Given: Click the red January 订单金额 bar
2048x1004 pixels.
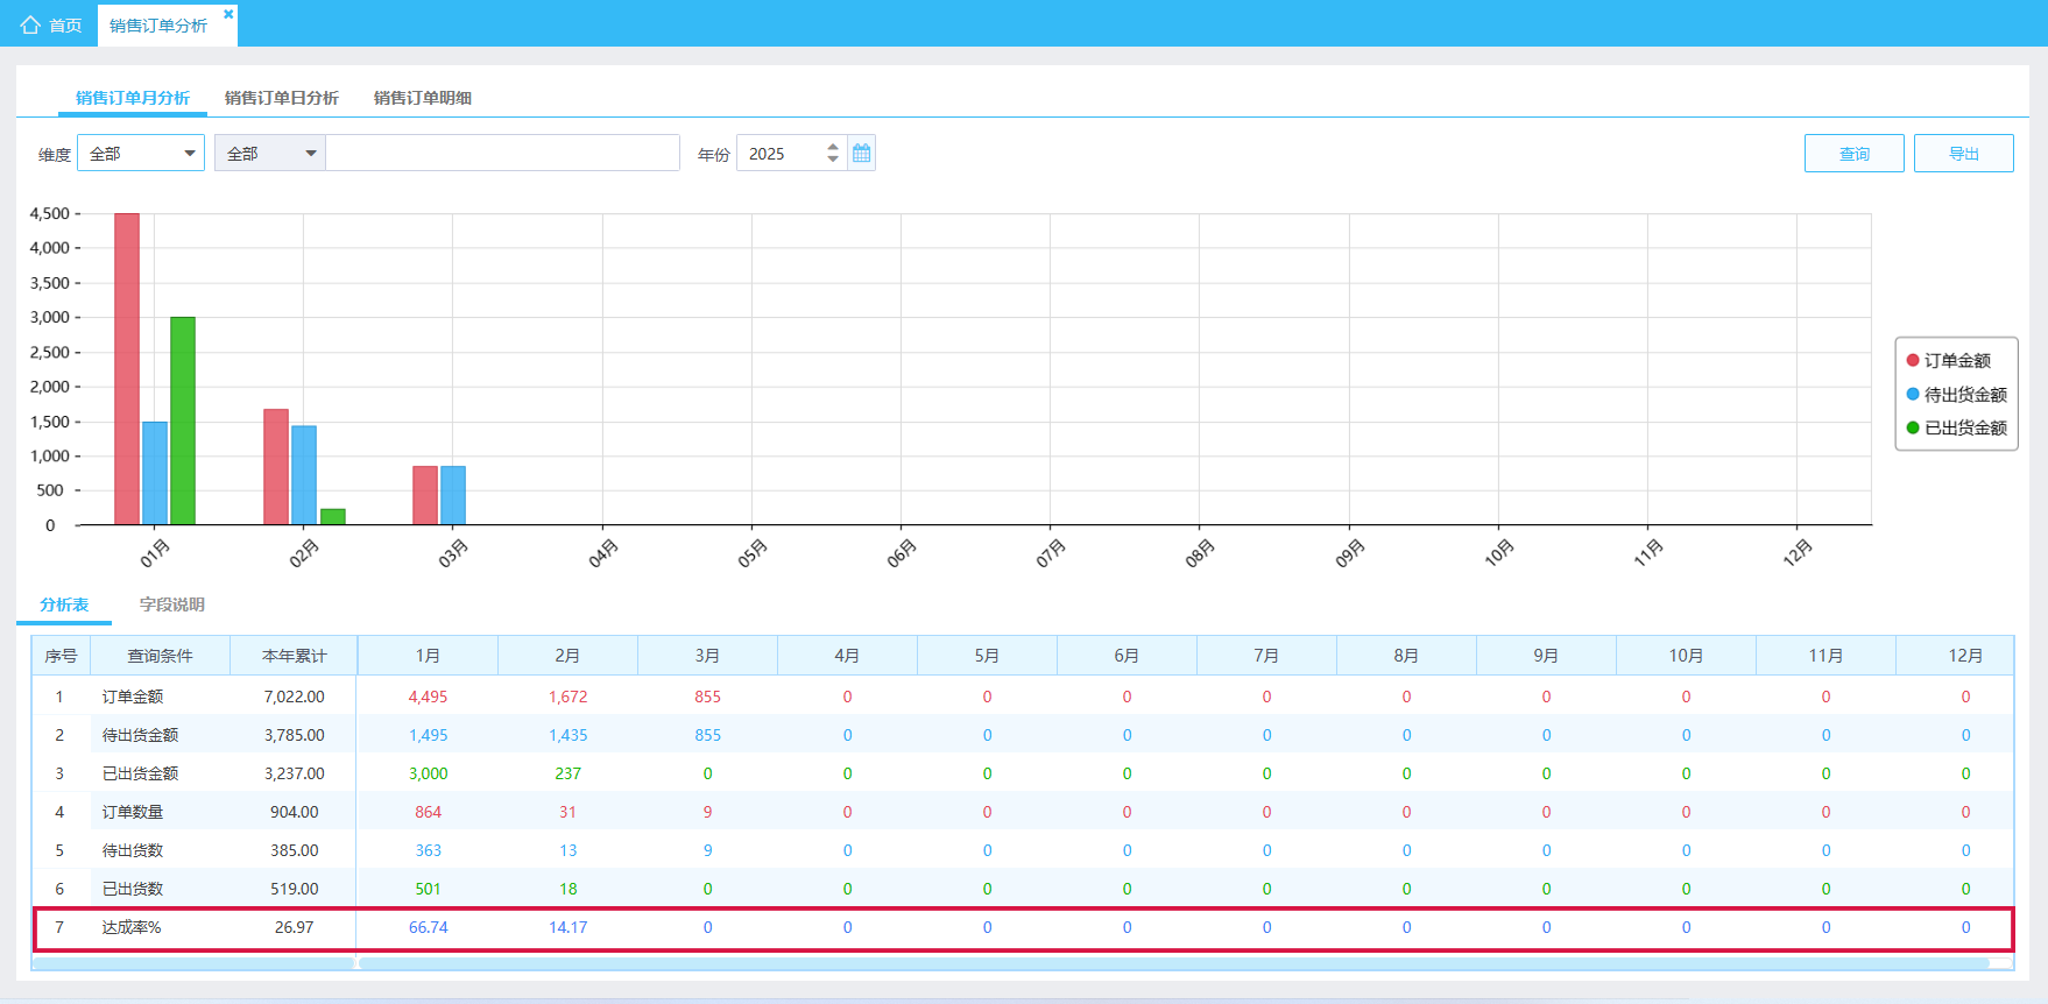Looking at the screenshot, I should [x=127, y=369].
